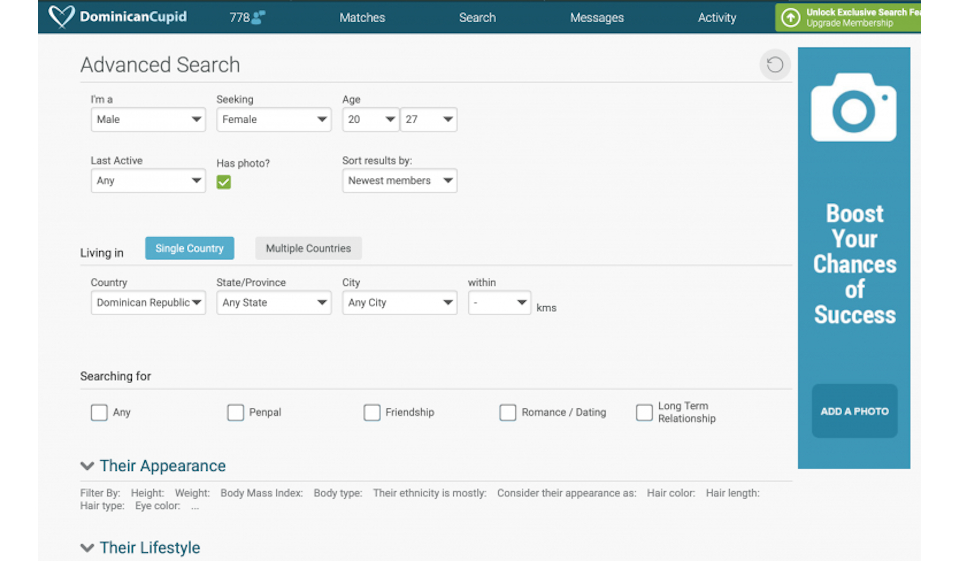The image size is (960, 561).
Task: Open the minimum age dropdown showing 20
Action: click(370, 120)
